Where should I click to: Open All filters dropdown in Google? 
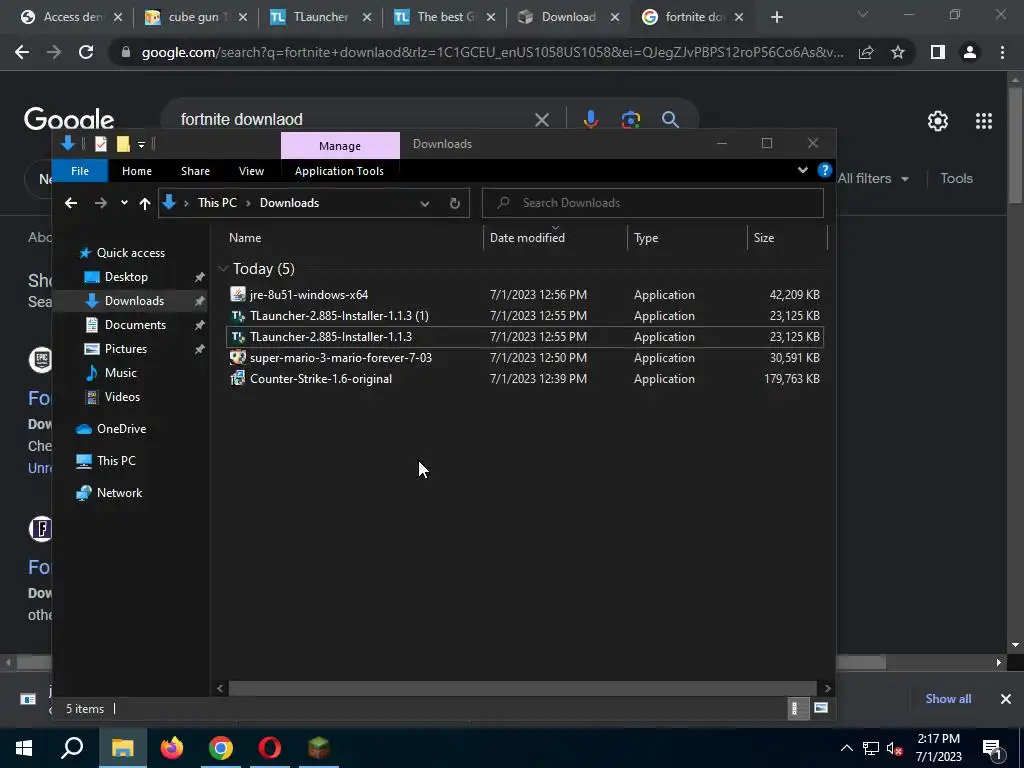pos(874,178)
